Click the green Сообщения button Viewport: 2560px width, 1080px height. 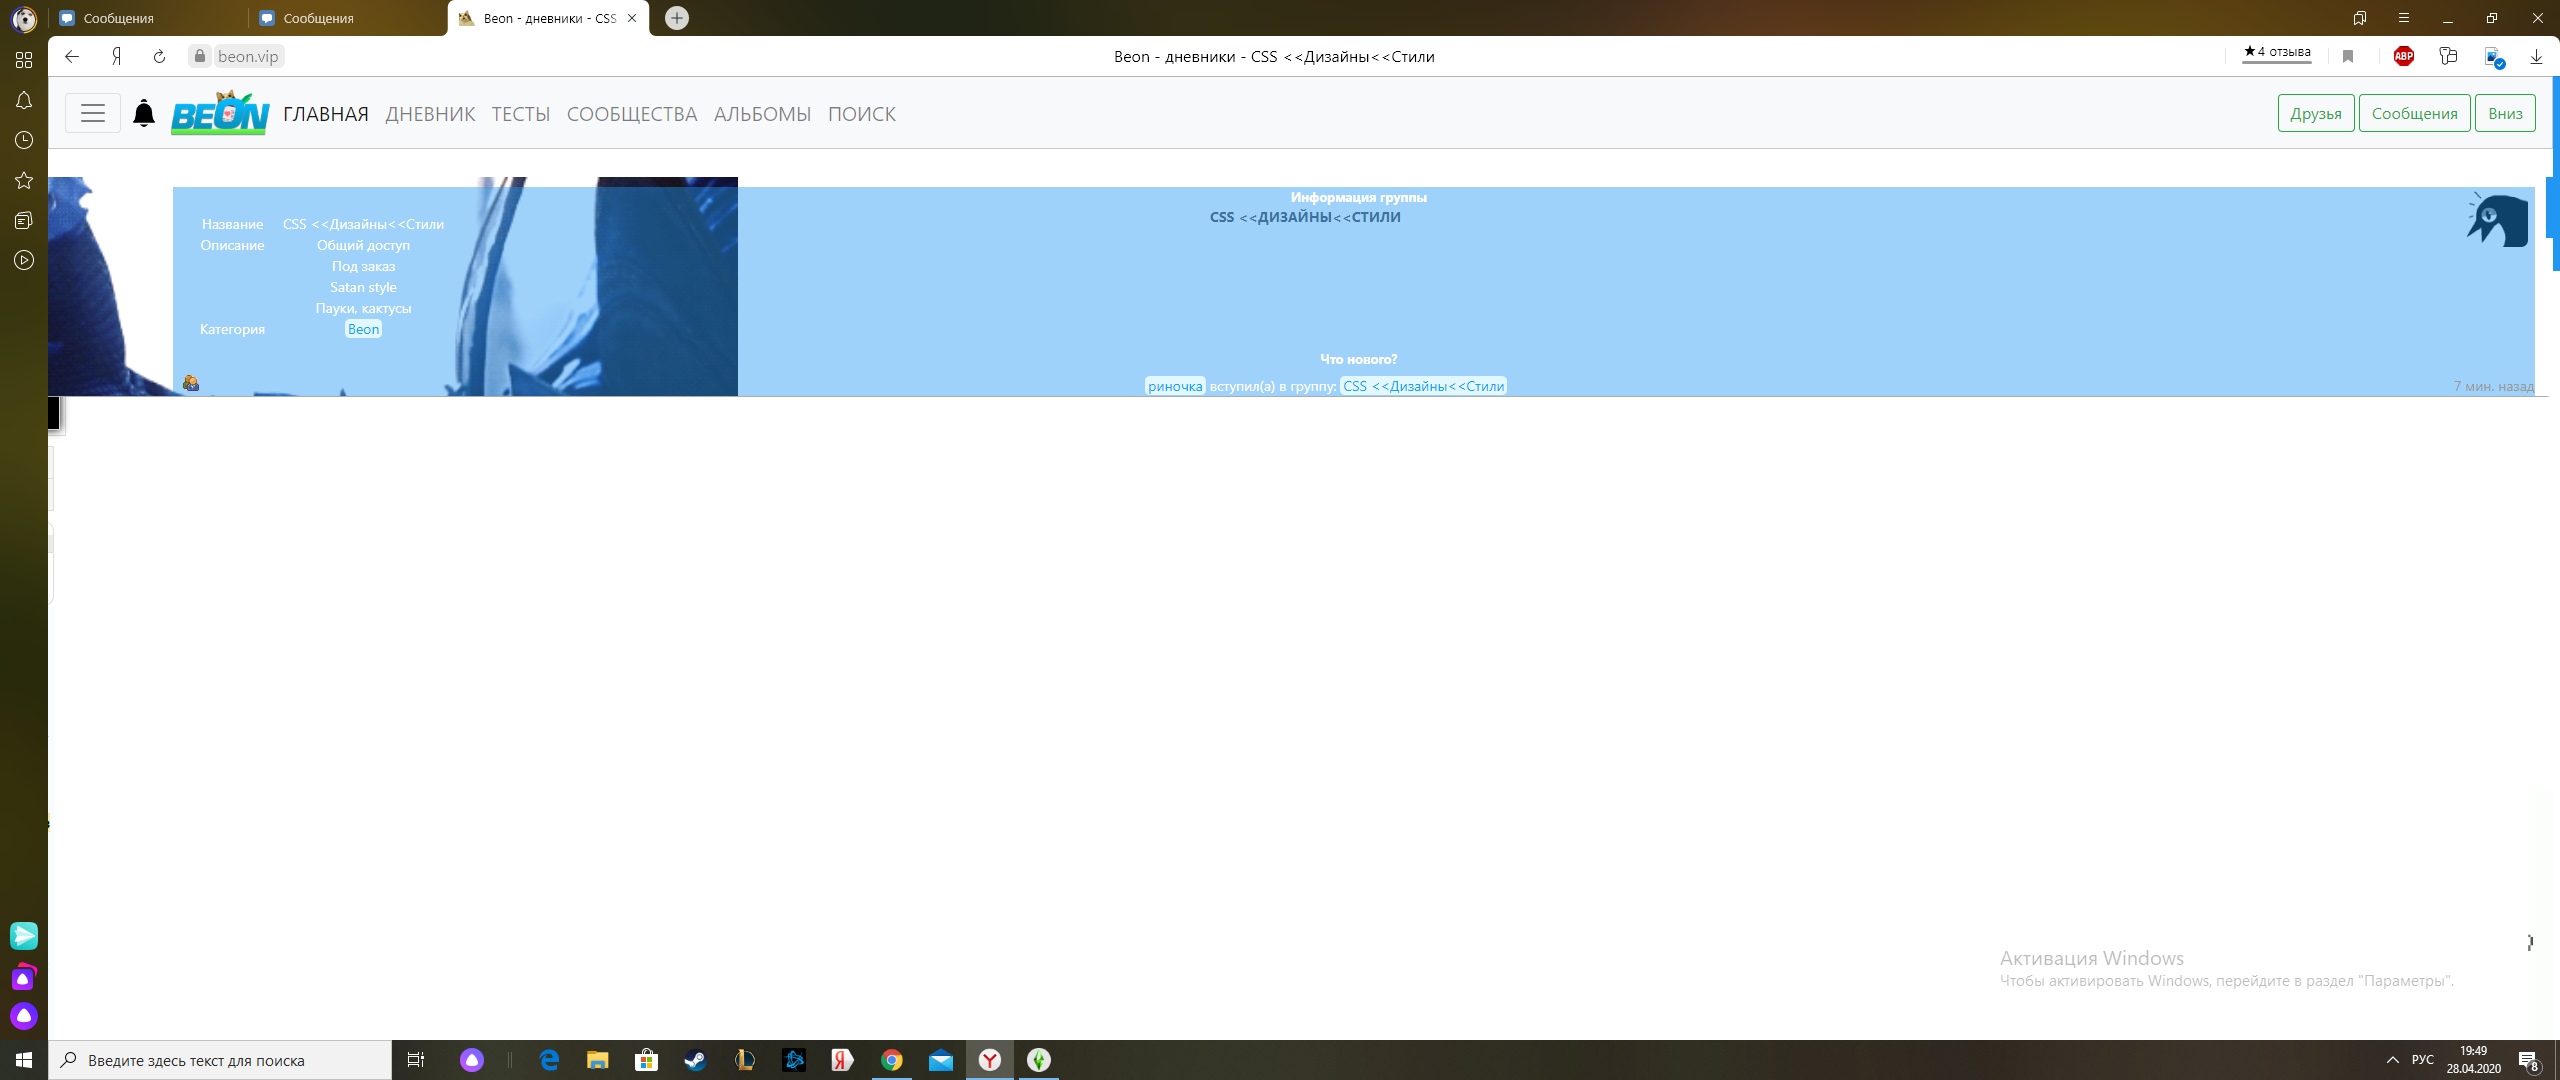[2414, 113]
